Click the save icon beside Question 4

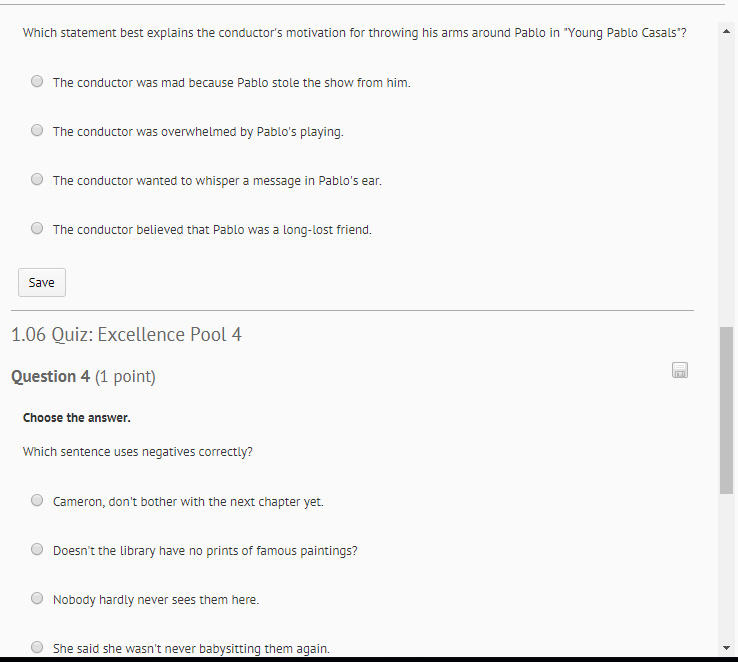(680, 371)
